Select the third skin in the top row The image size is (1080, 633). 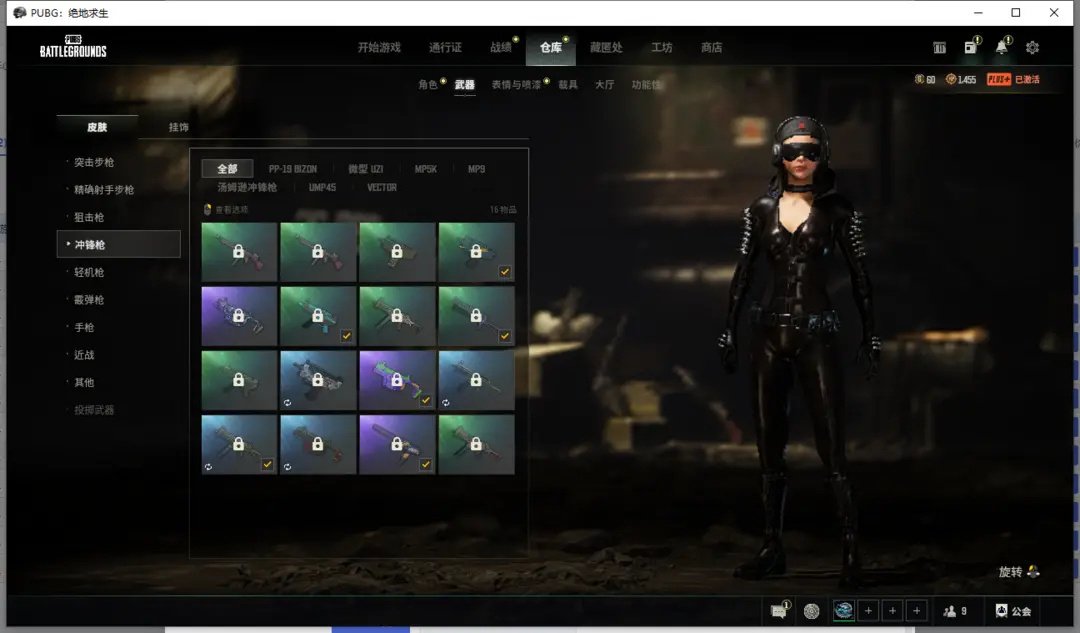(x=397, y=252)
